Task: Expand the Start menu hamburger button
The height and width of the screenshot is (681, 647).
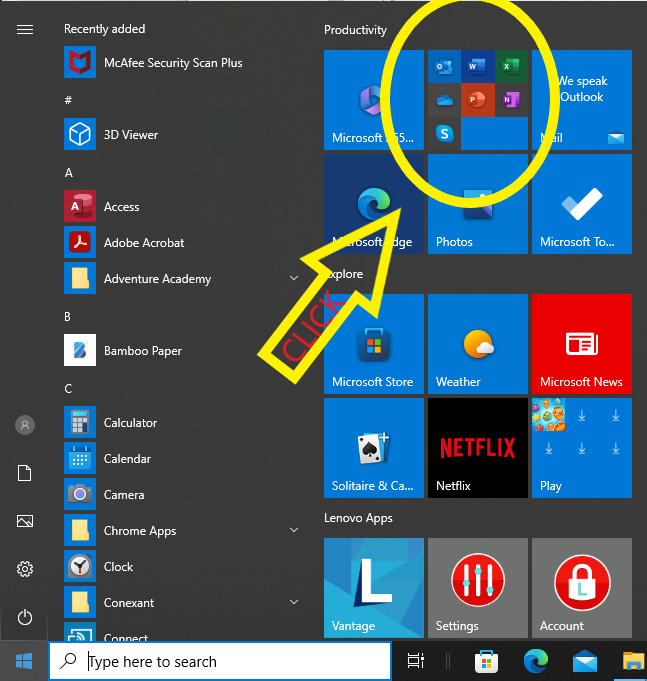Action: coord(25,29)
